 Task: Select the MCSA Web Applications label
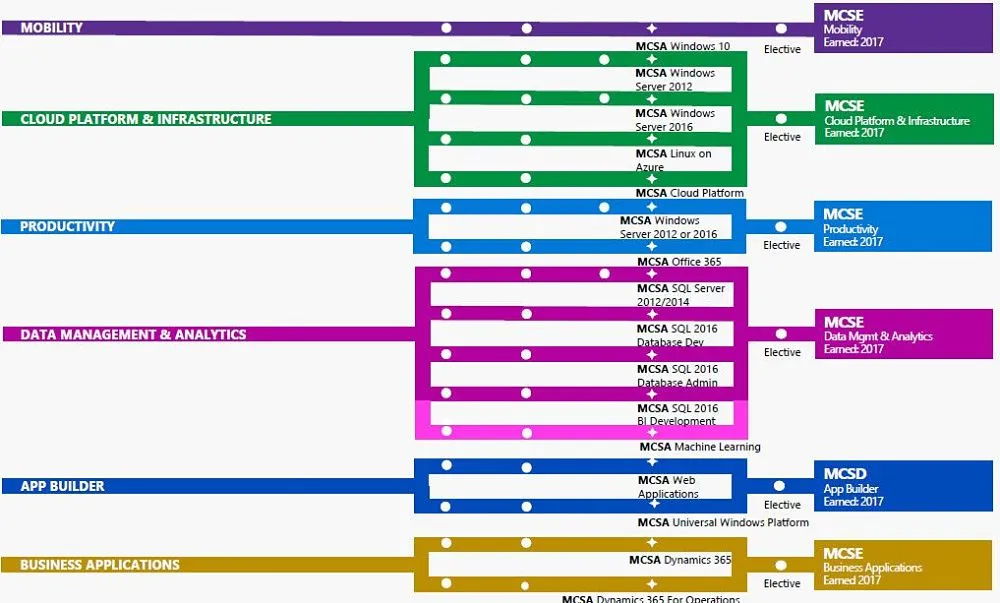pos(668,487)
